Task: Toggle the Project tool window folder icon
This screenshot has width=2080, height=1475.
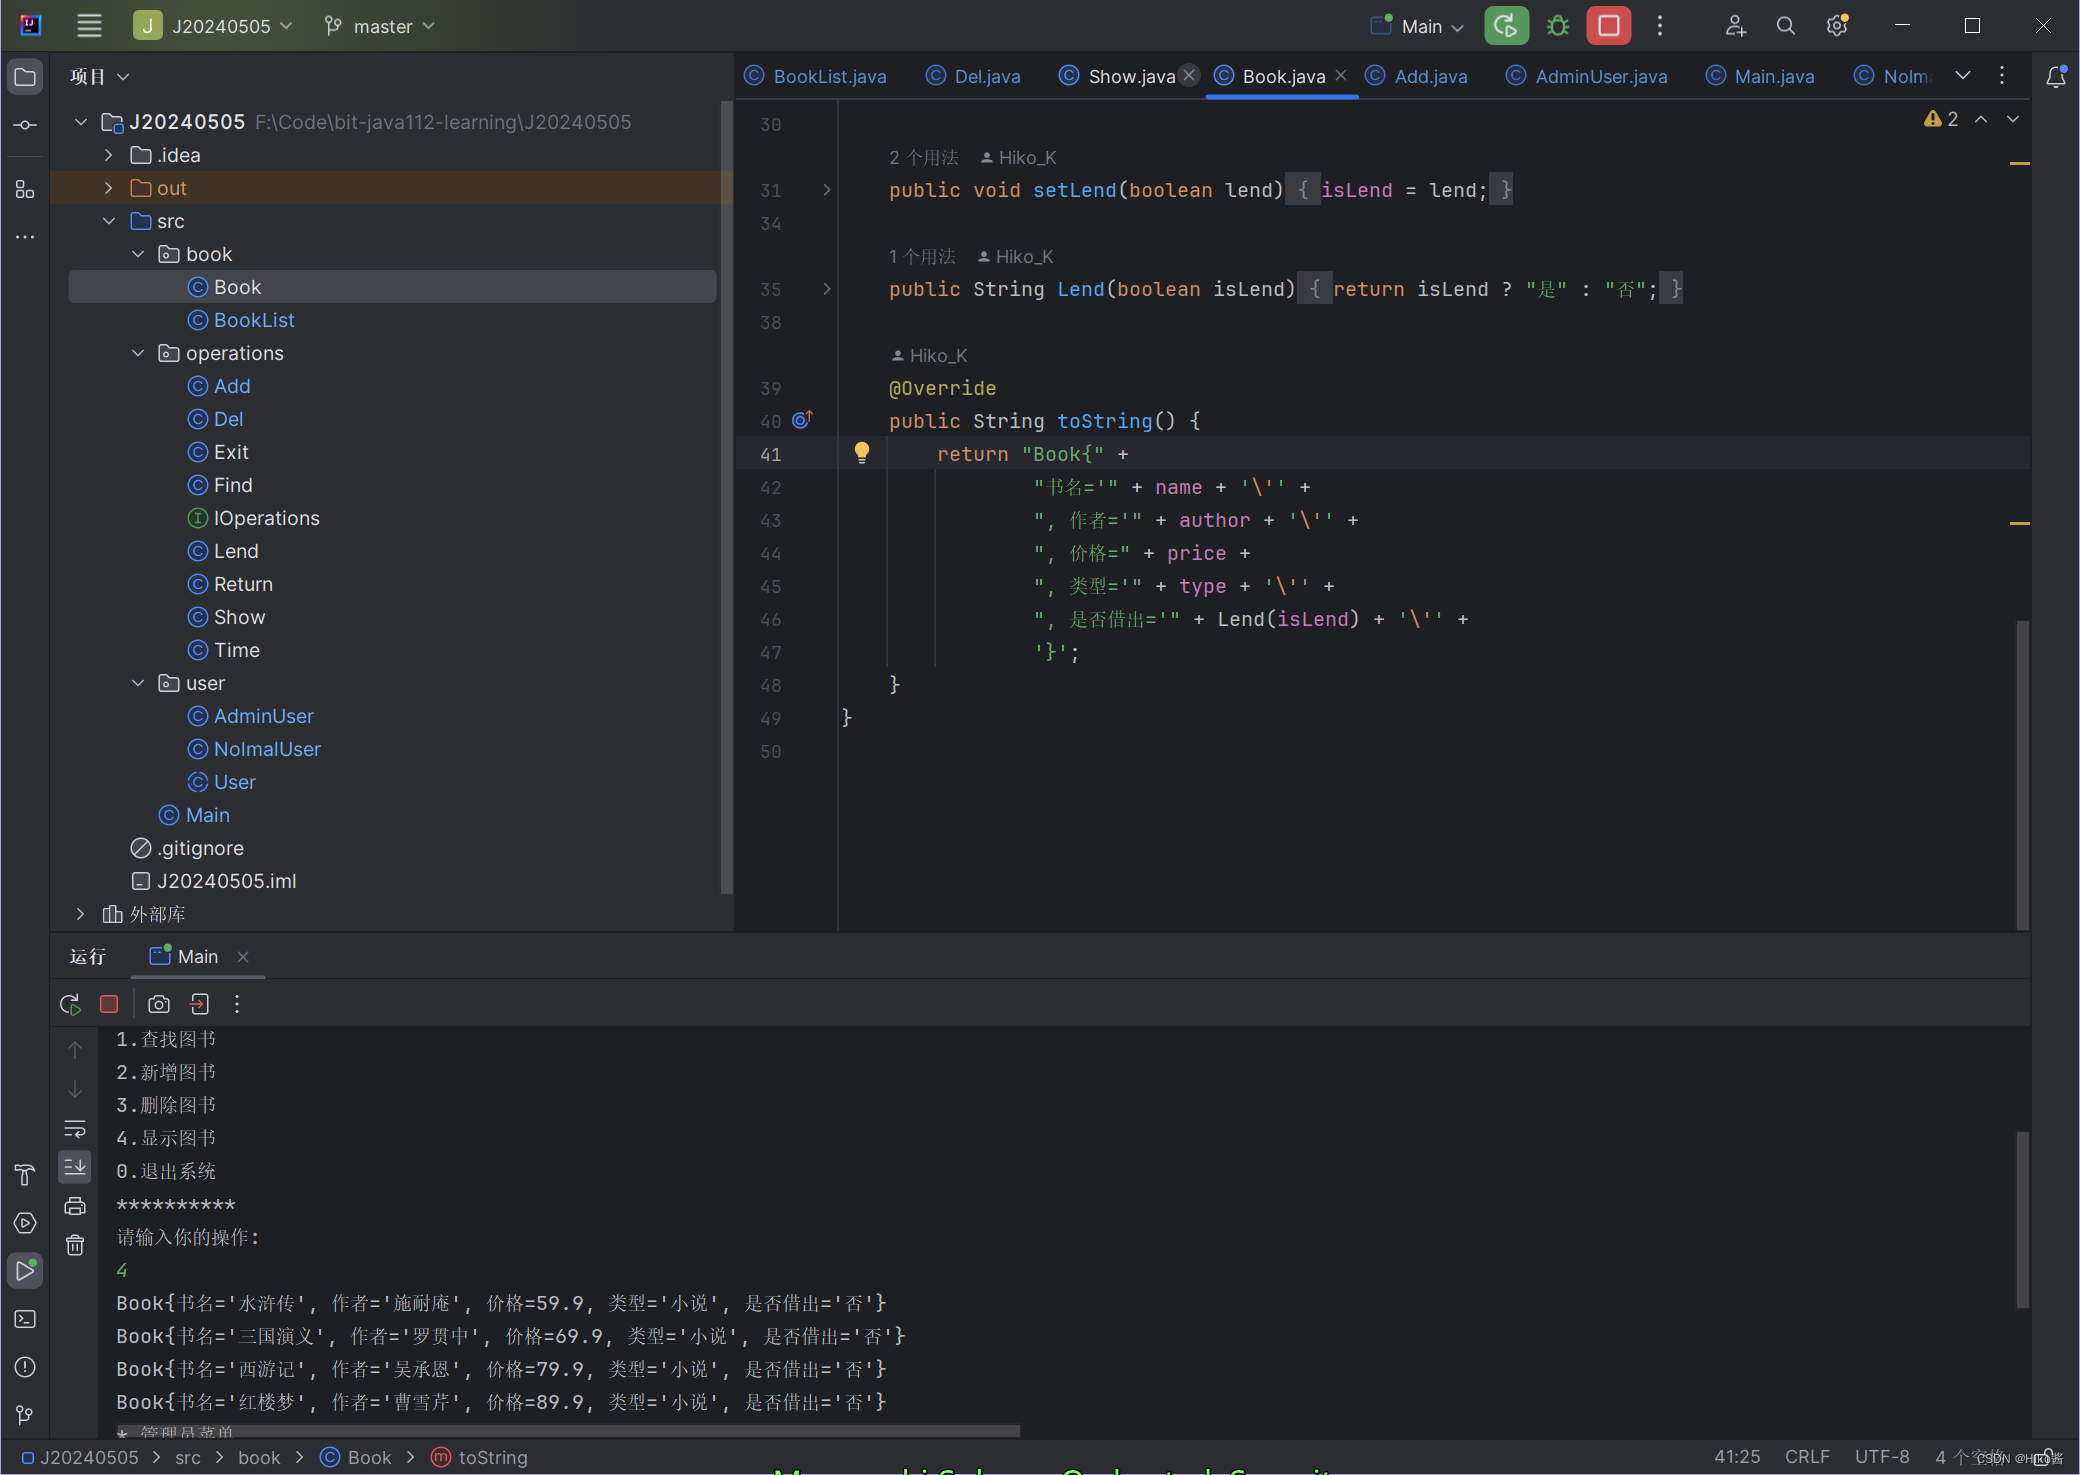Action: [25, 77]
